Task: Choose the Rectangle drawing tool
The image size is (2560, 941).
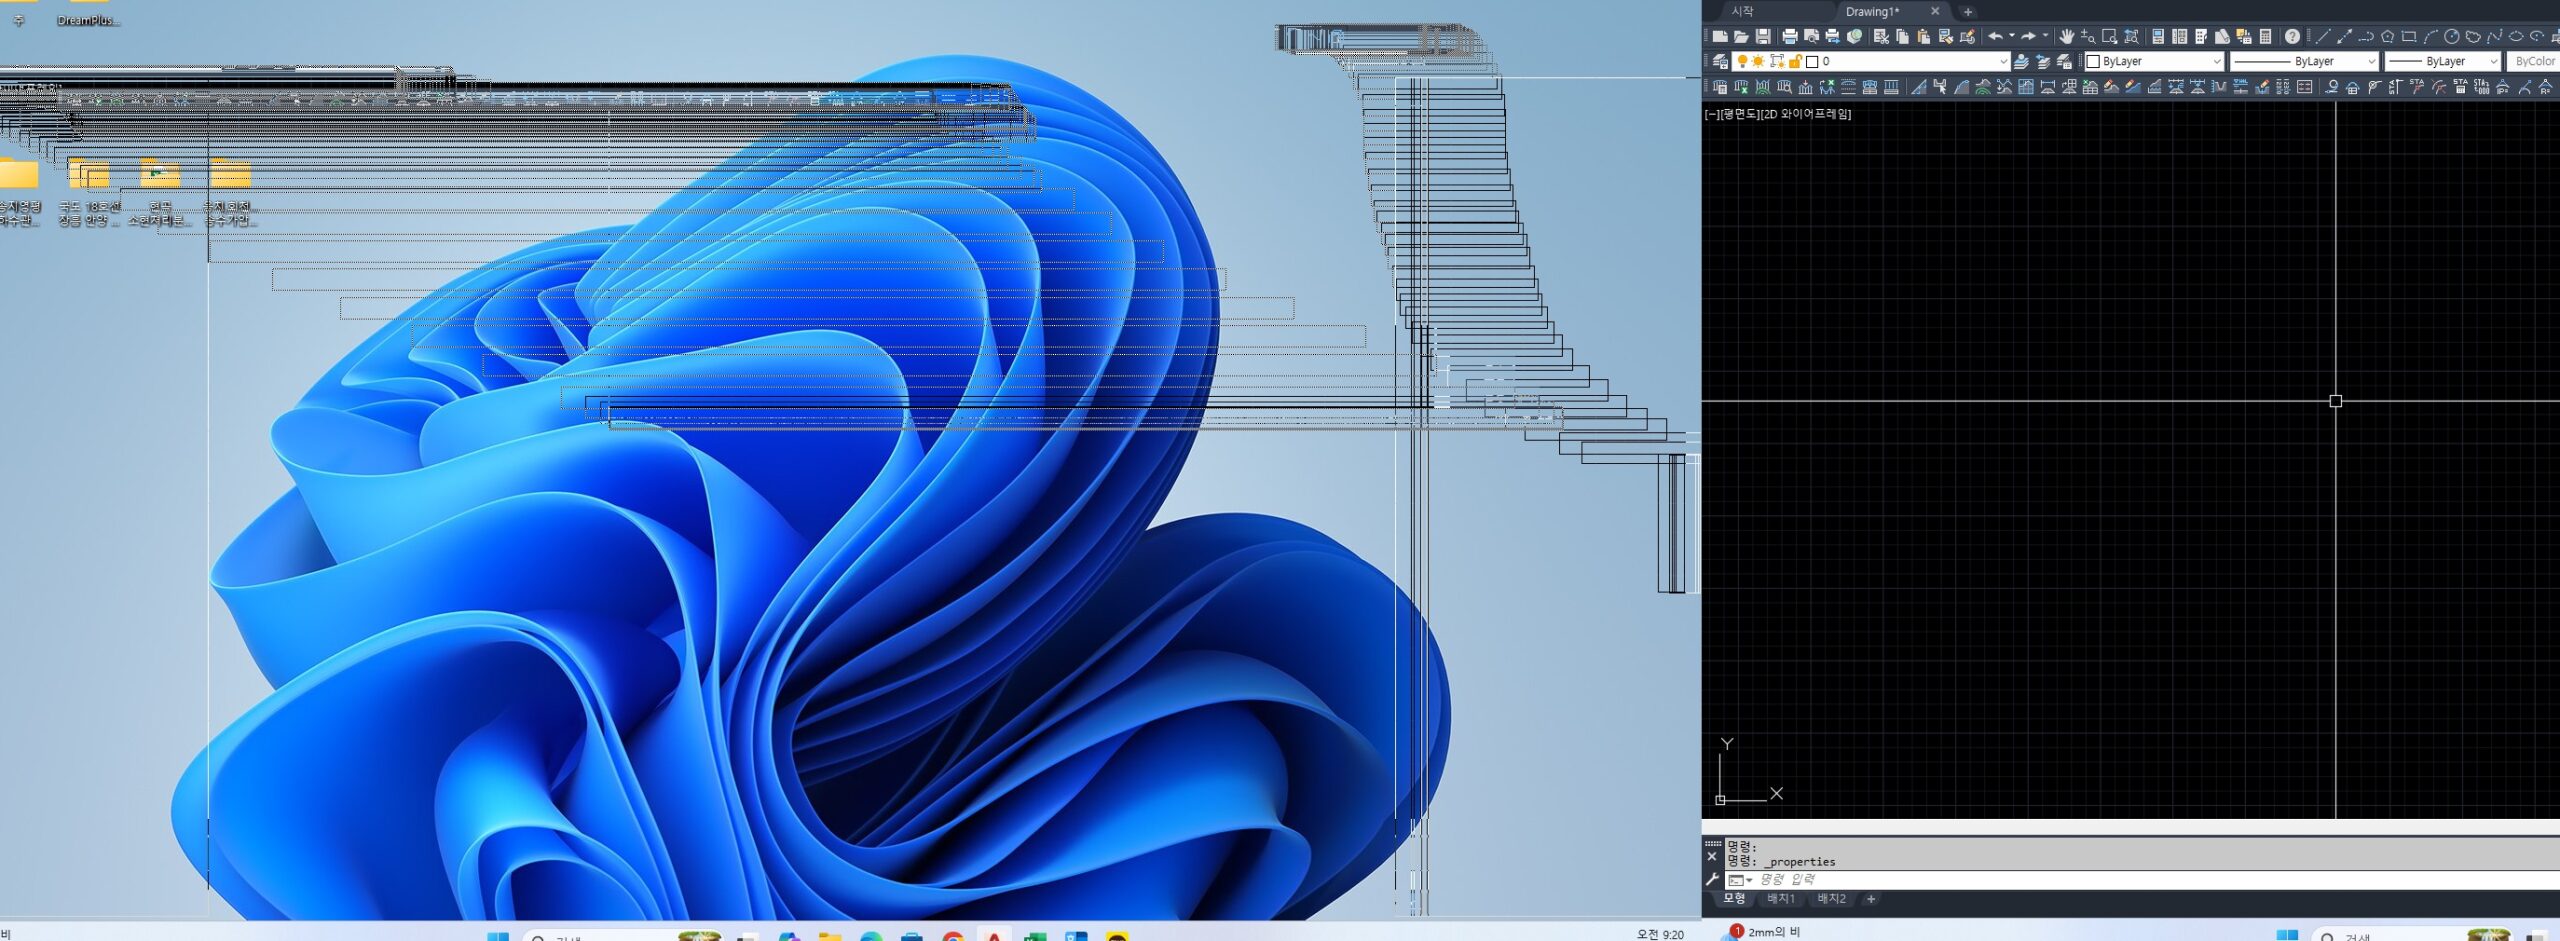Action: click(2409, 37)
